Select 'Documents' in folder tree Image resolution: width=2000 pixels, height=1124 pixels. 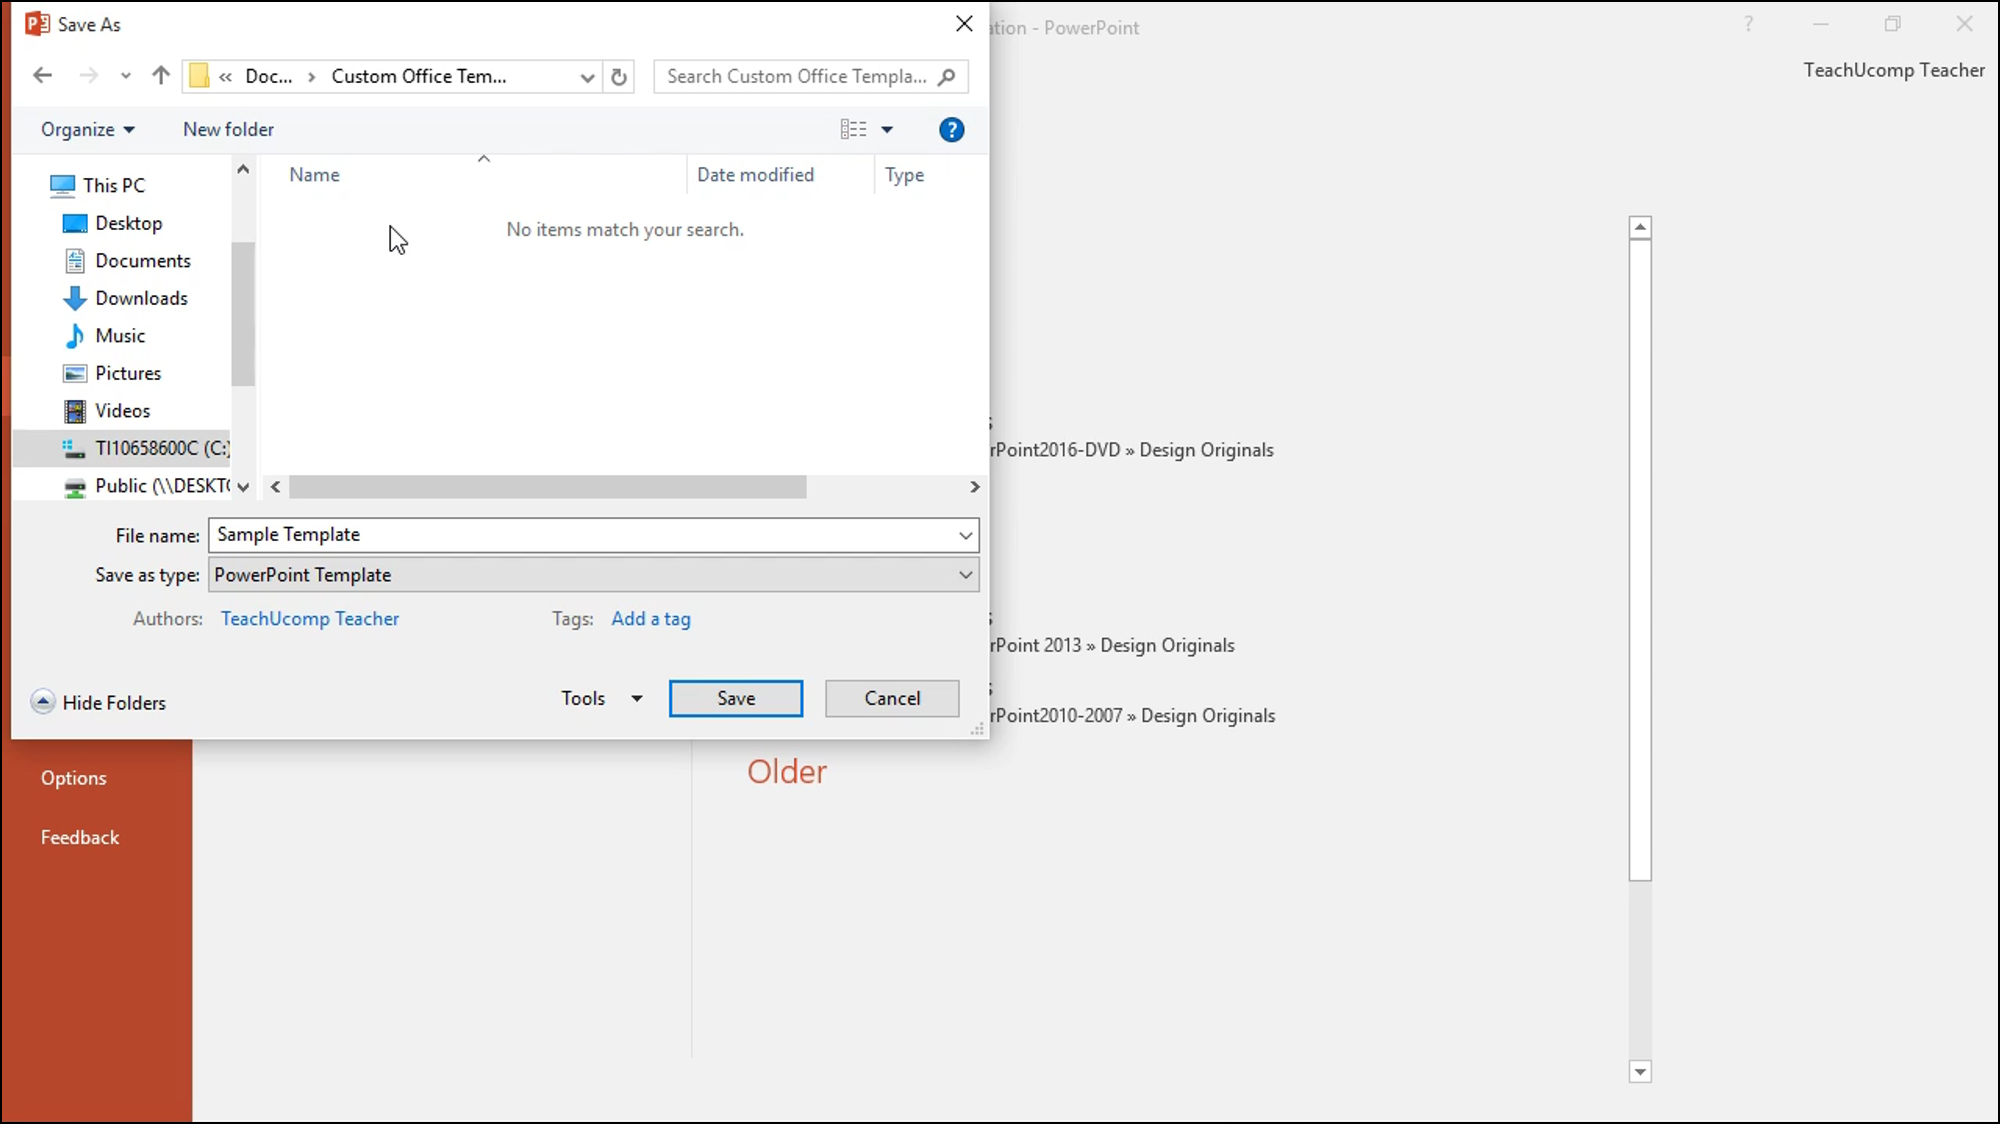coord(143,260)
